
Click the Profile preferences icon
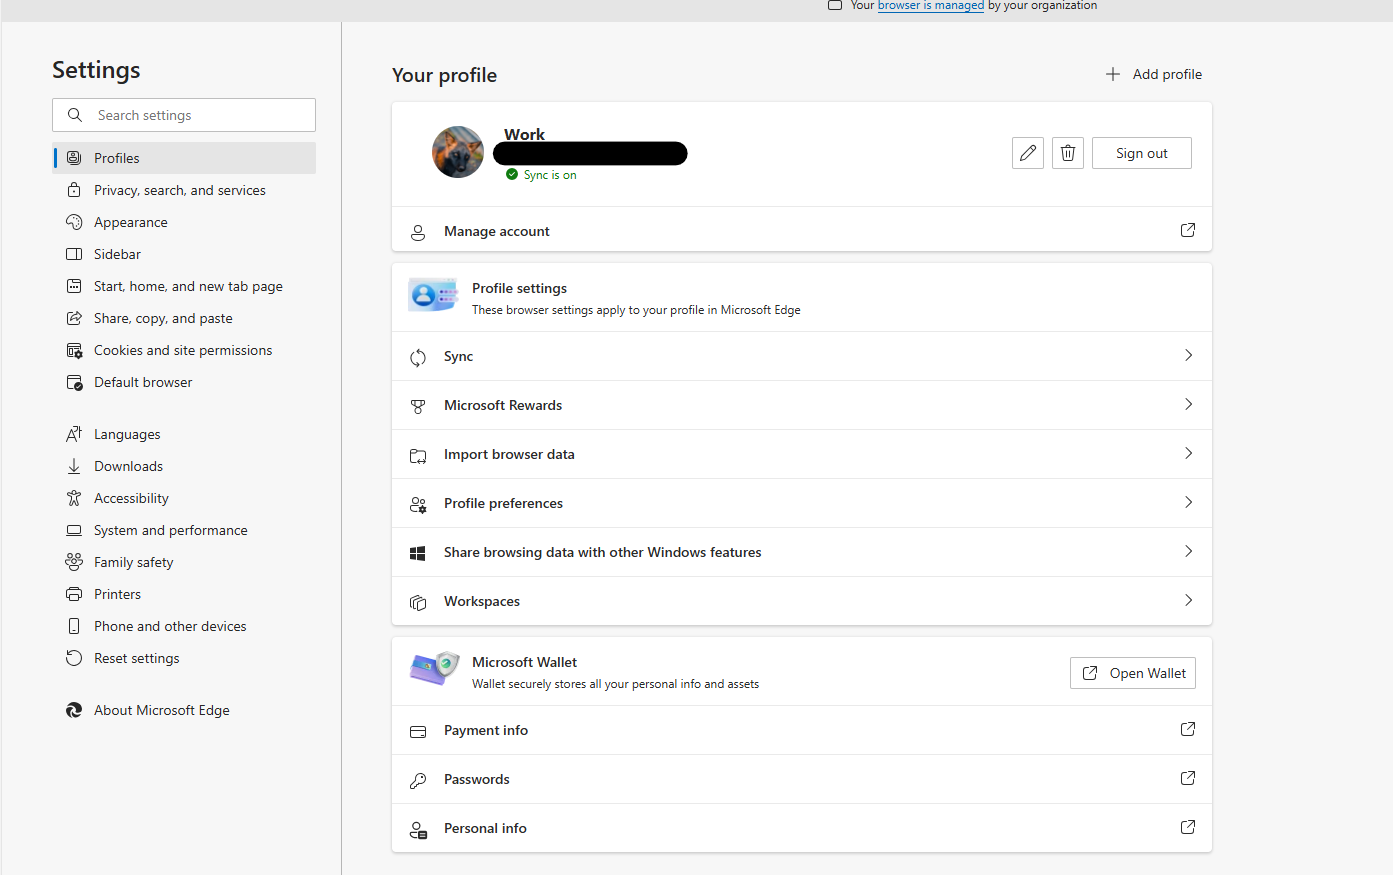[418, 504]
